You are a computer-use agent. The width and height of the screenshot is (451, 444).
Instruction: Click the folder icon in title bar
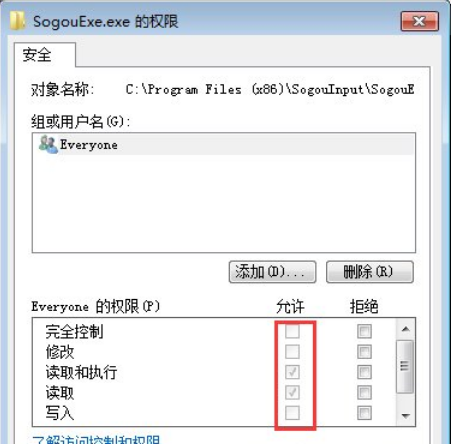point(17,21)
